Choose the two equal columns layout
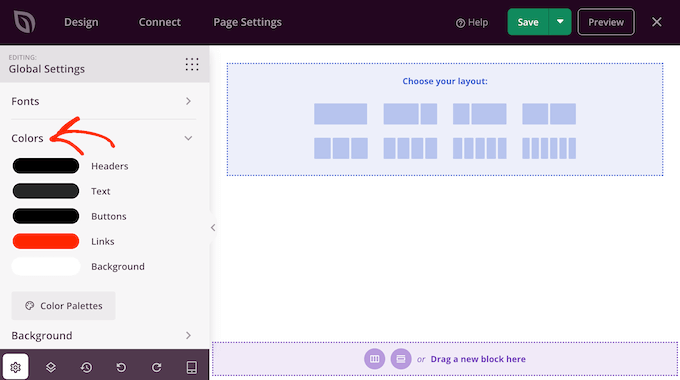 (x=549, y=114)
